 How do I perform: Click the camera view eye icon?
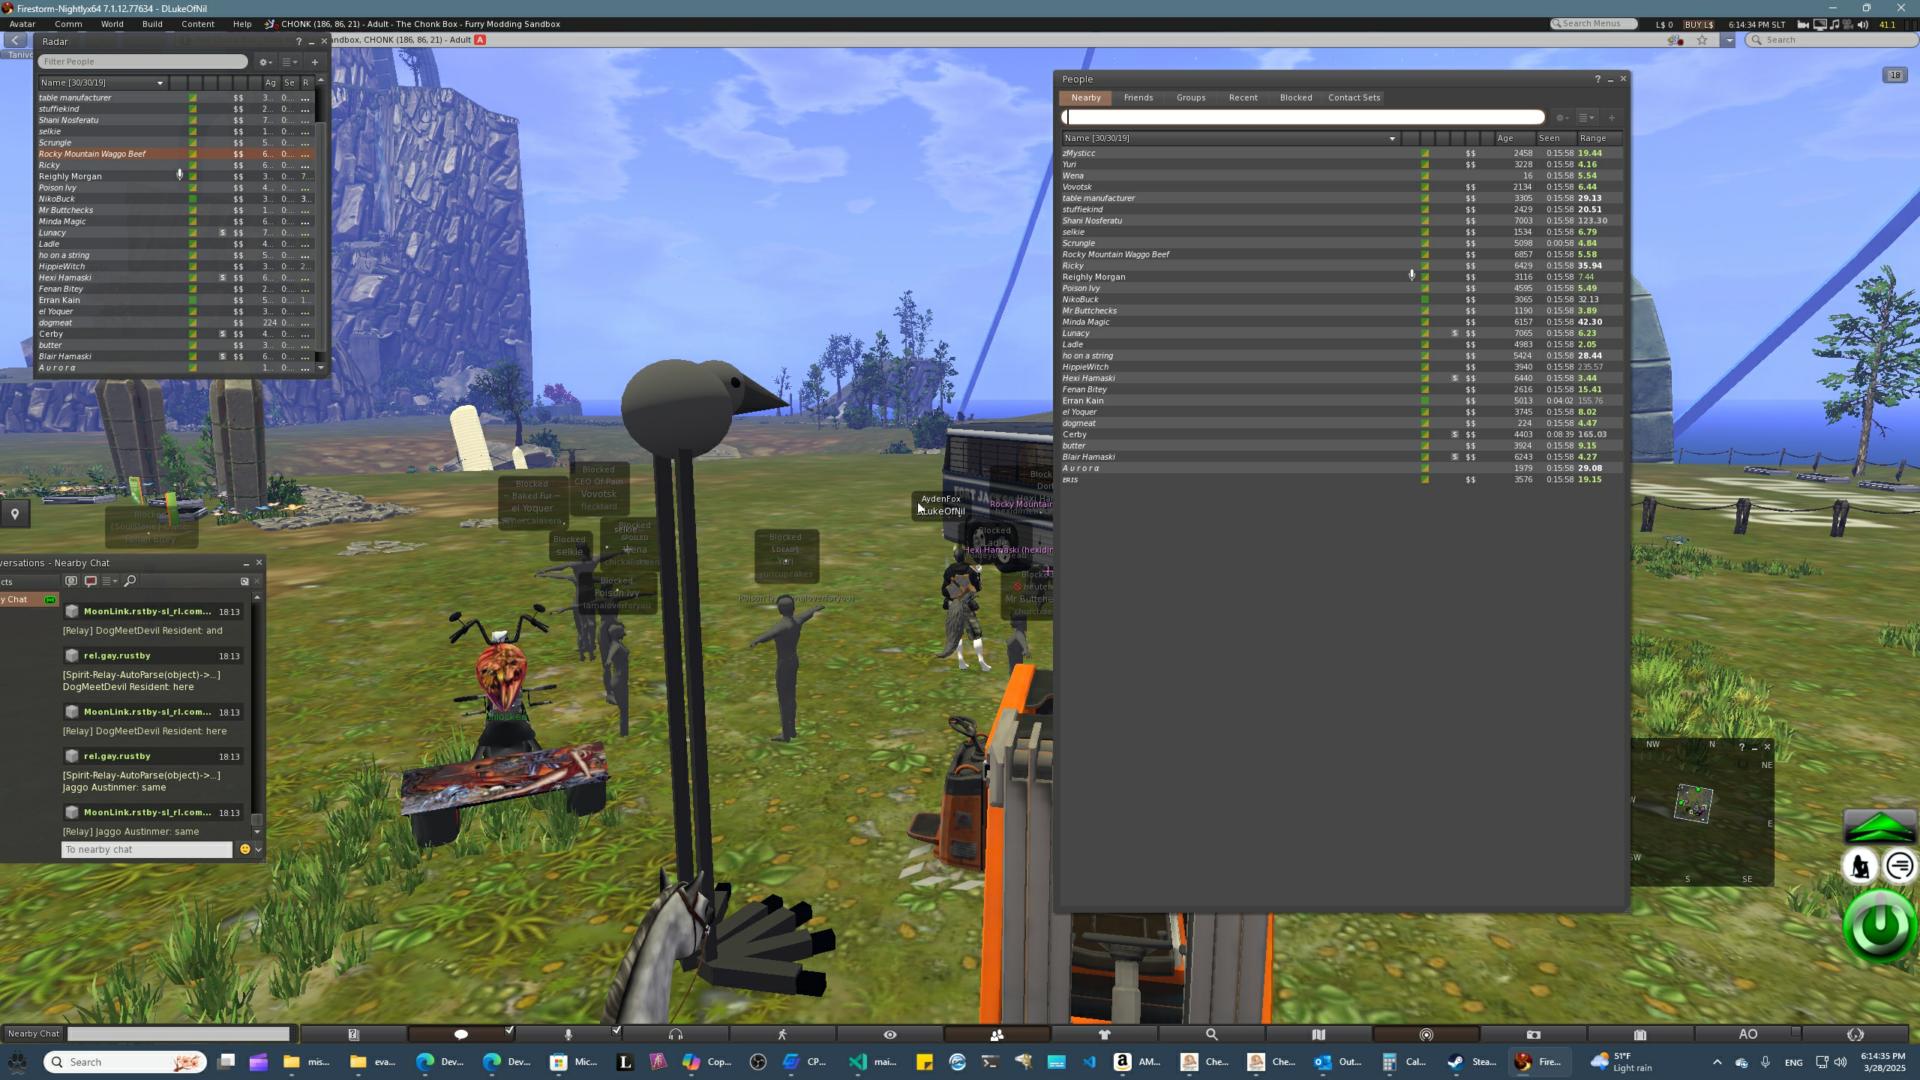tap(889, 1034)
